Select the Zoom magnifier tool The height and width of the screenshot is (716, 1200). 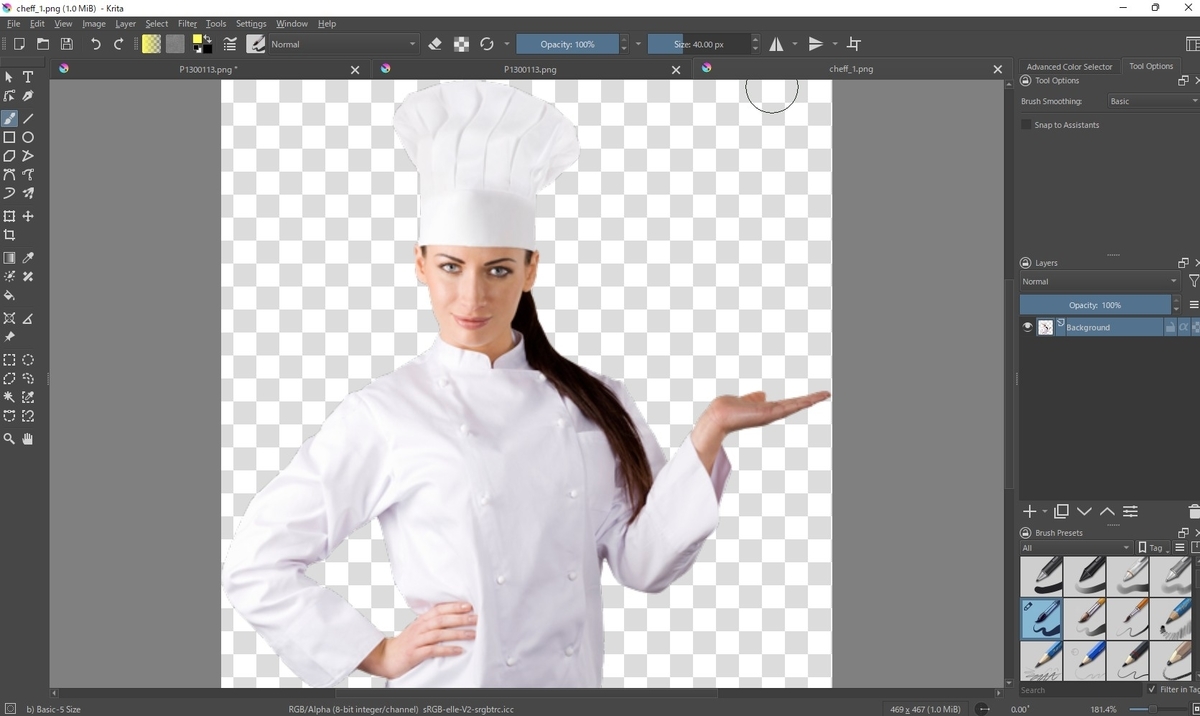tap(9, 438)
